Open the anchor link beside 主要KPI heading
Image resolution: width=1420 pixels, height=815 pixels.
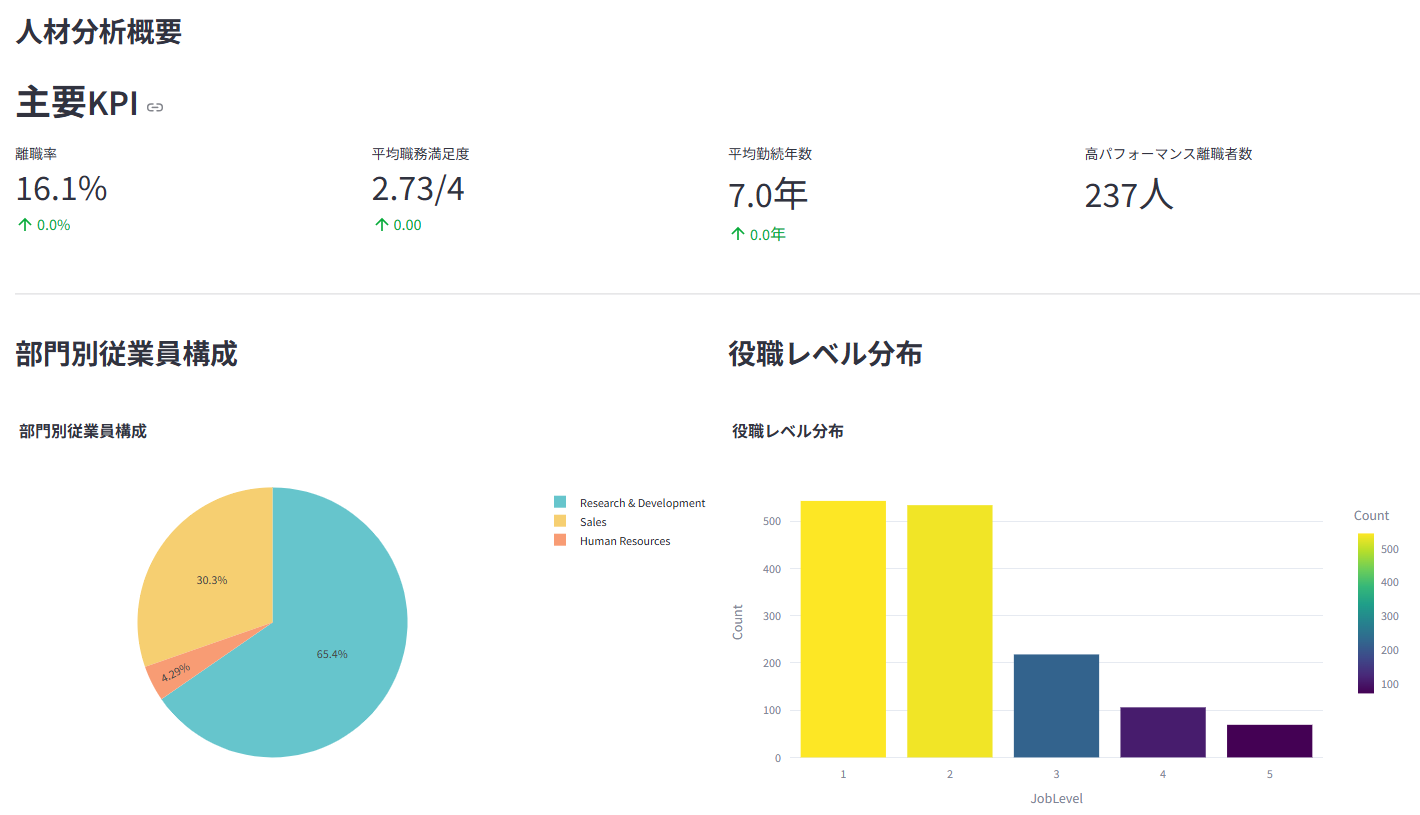[155, 106]
